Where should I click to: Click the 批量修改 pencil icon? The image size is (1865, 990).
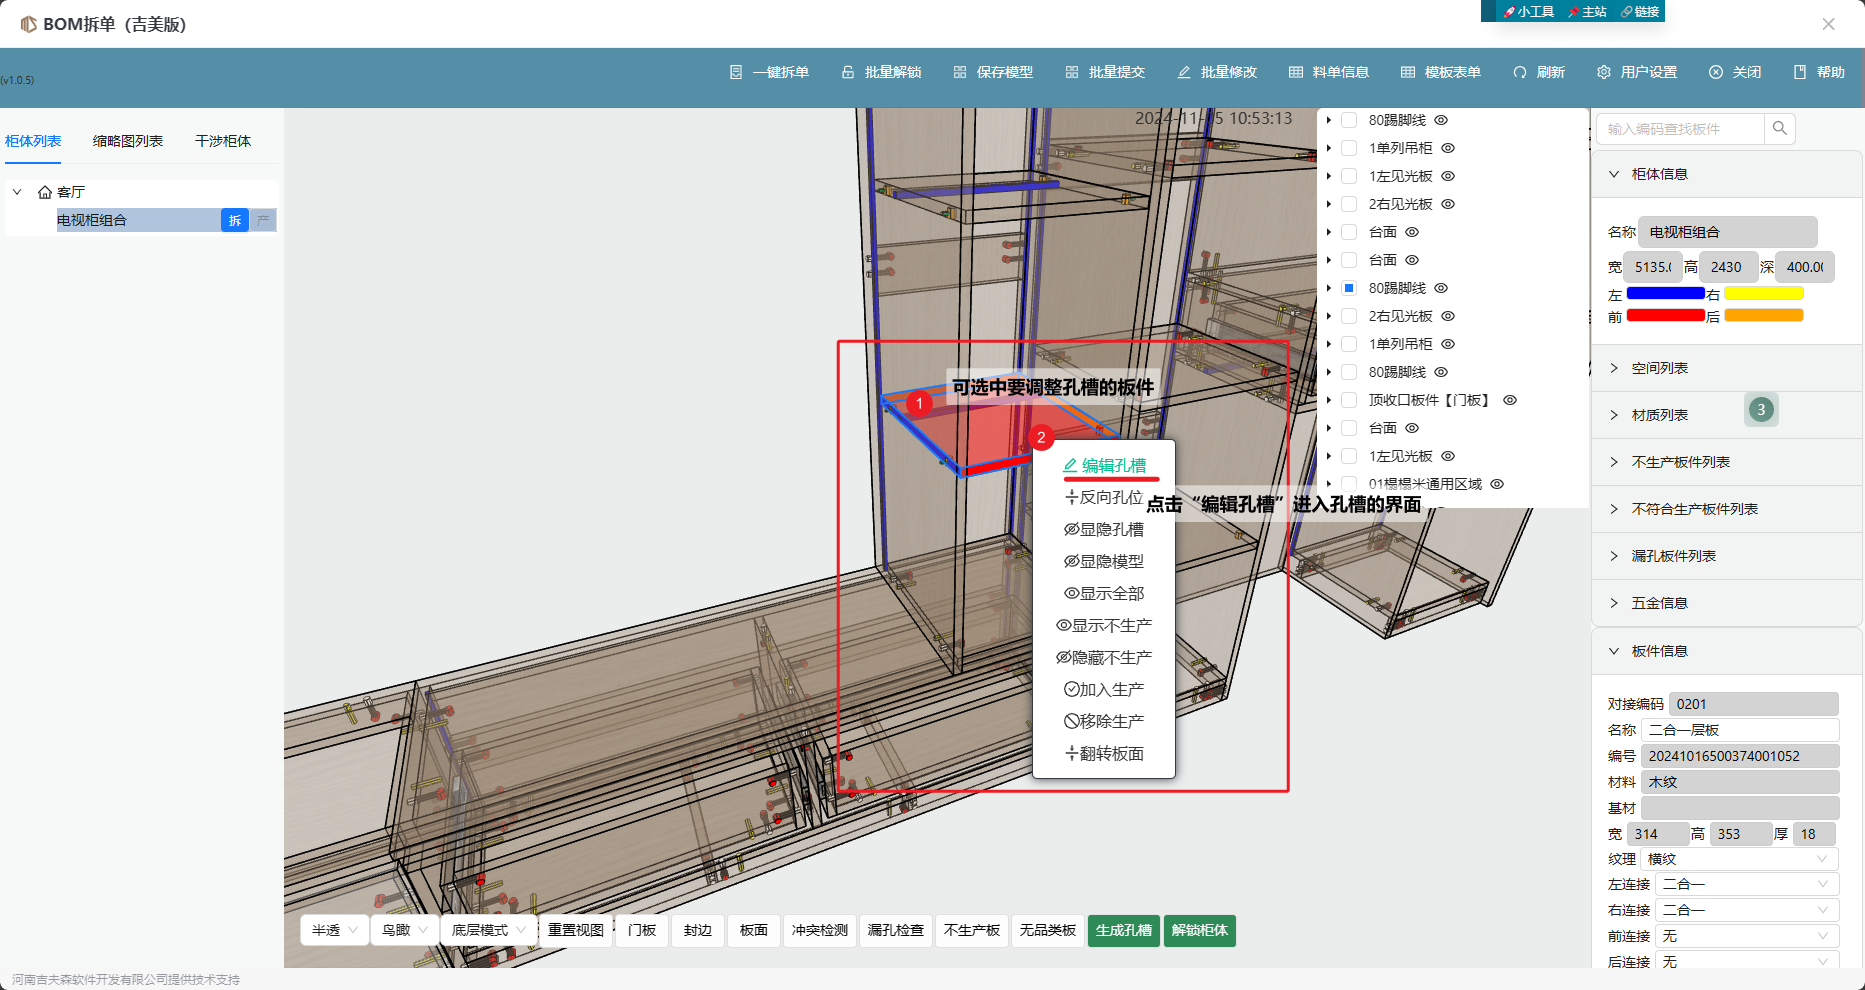click(1184, 72)
